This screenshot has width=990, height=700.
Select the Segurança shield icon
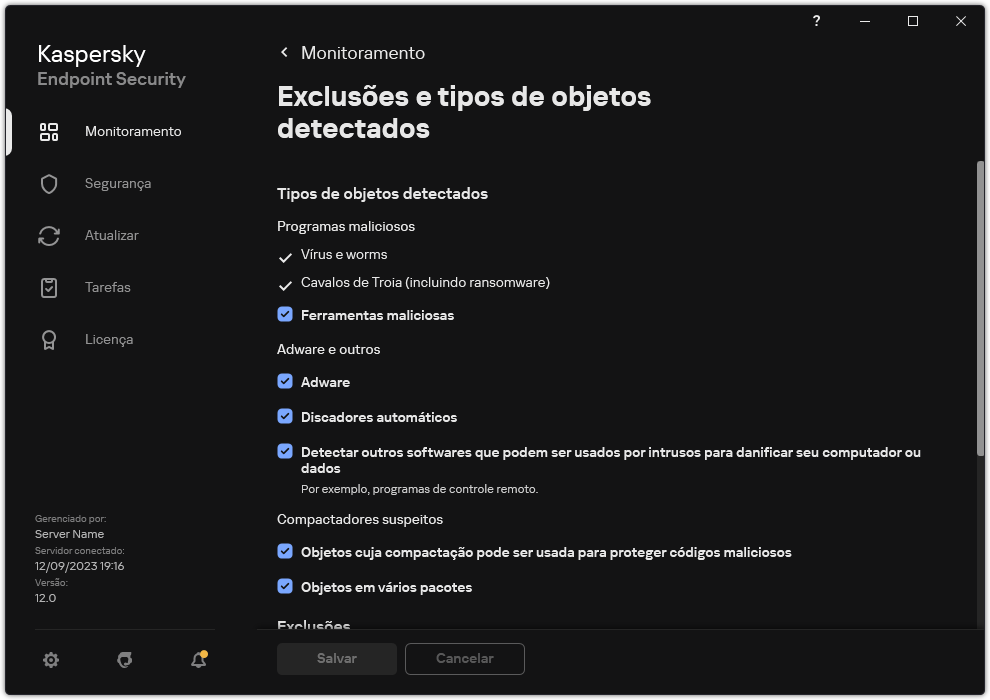click(x=49, y=183)
